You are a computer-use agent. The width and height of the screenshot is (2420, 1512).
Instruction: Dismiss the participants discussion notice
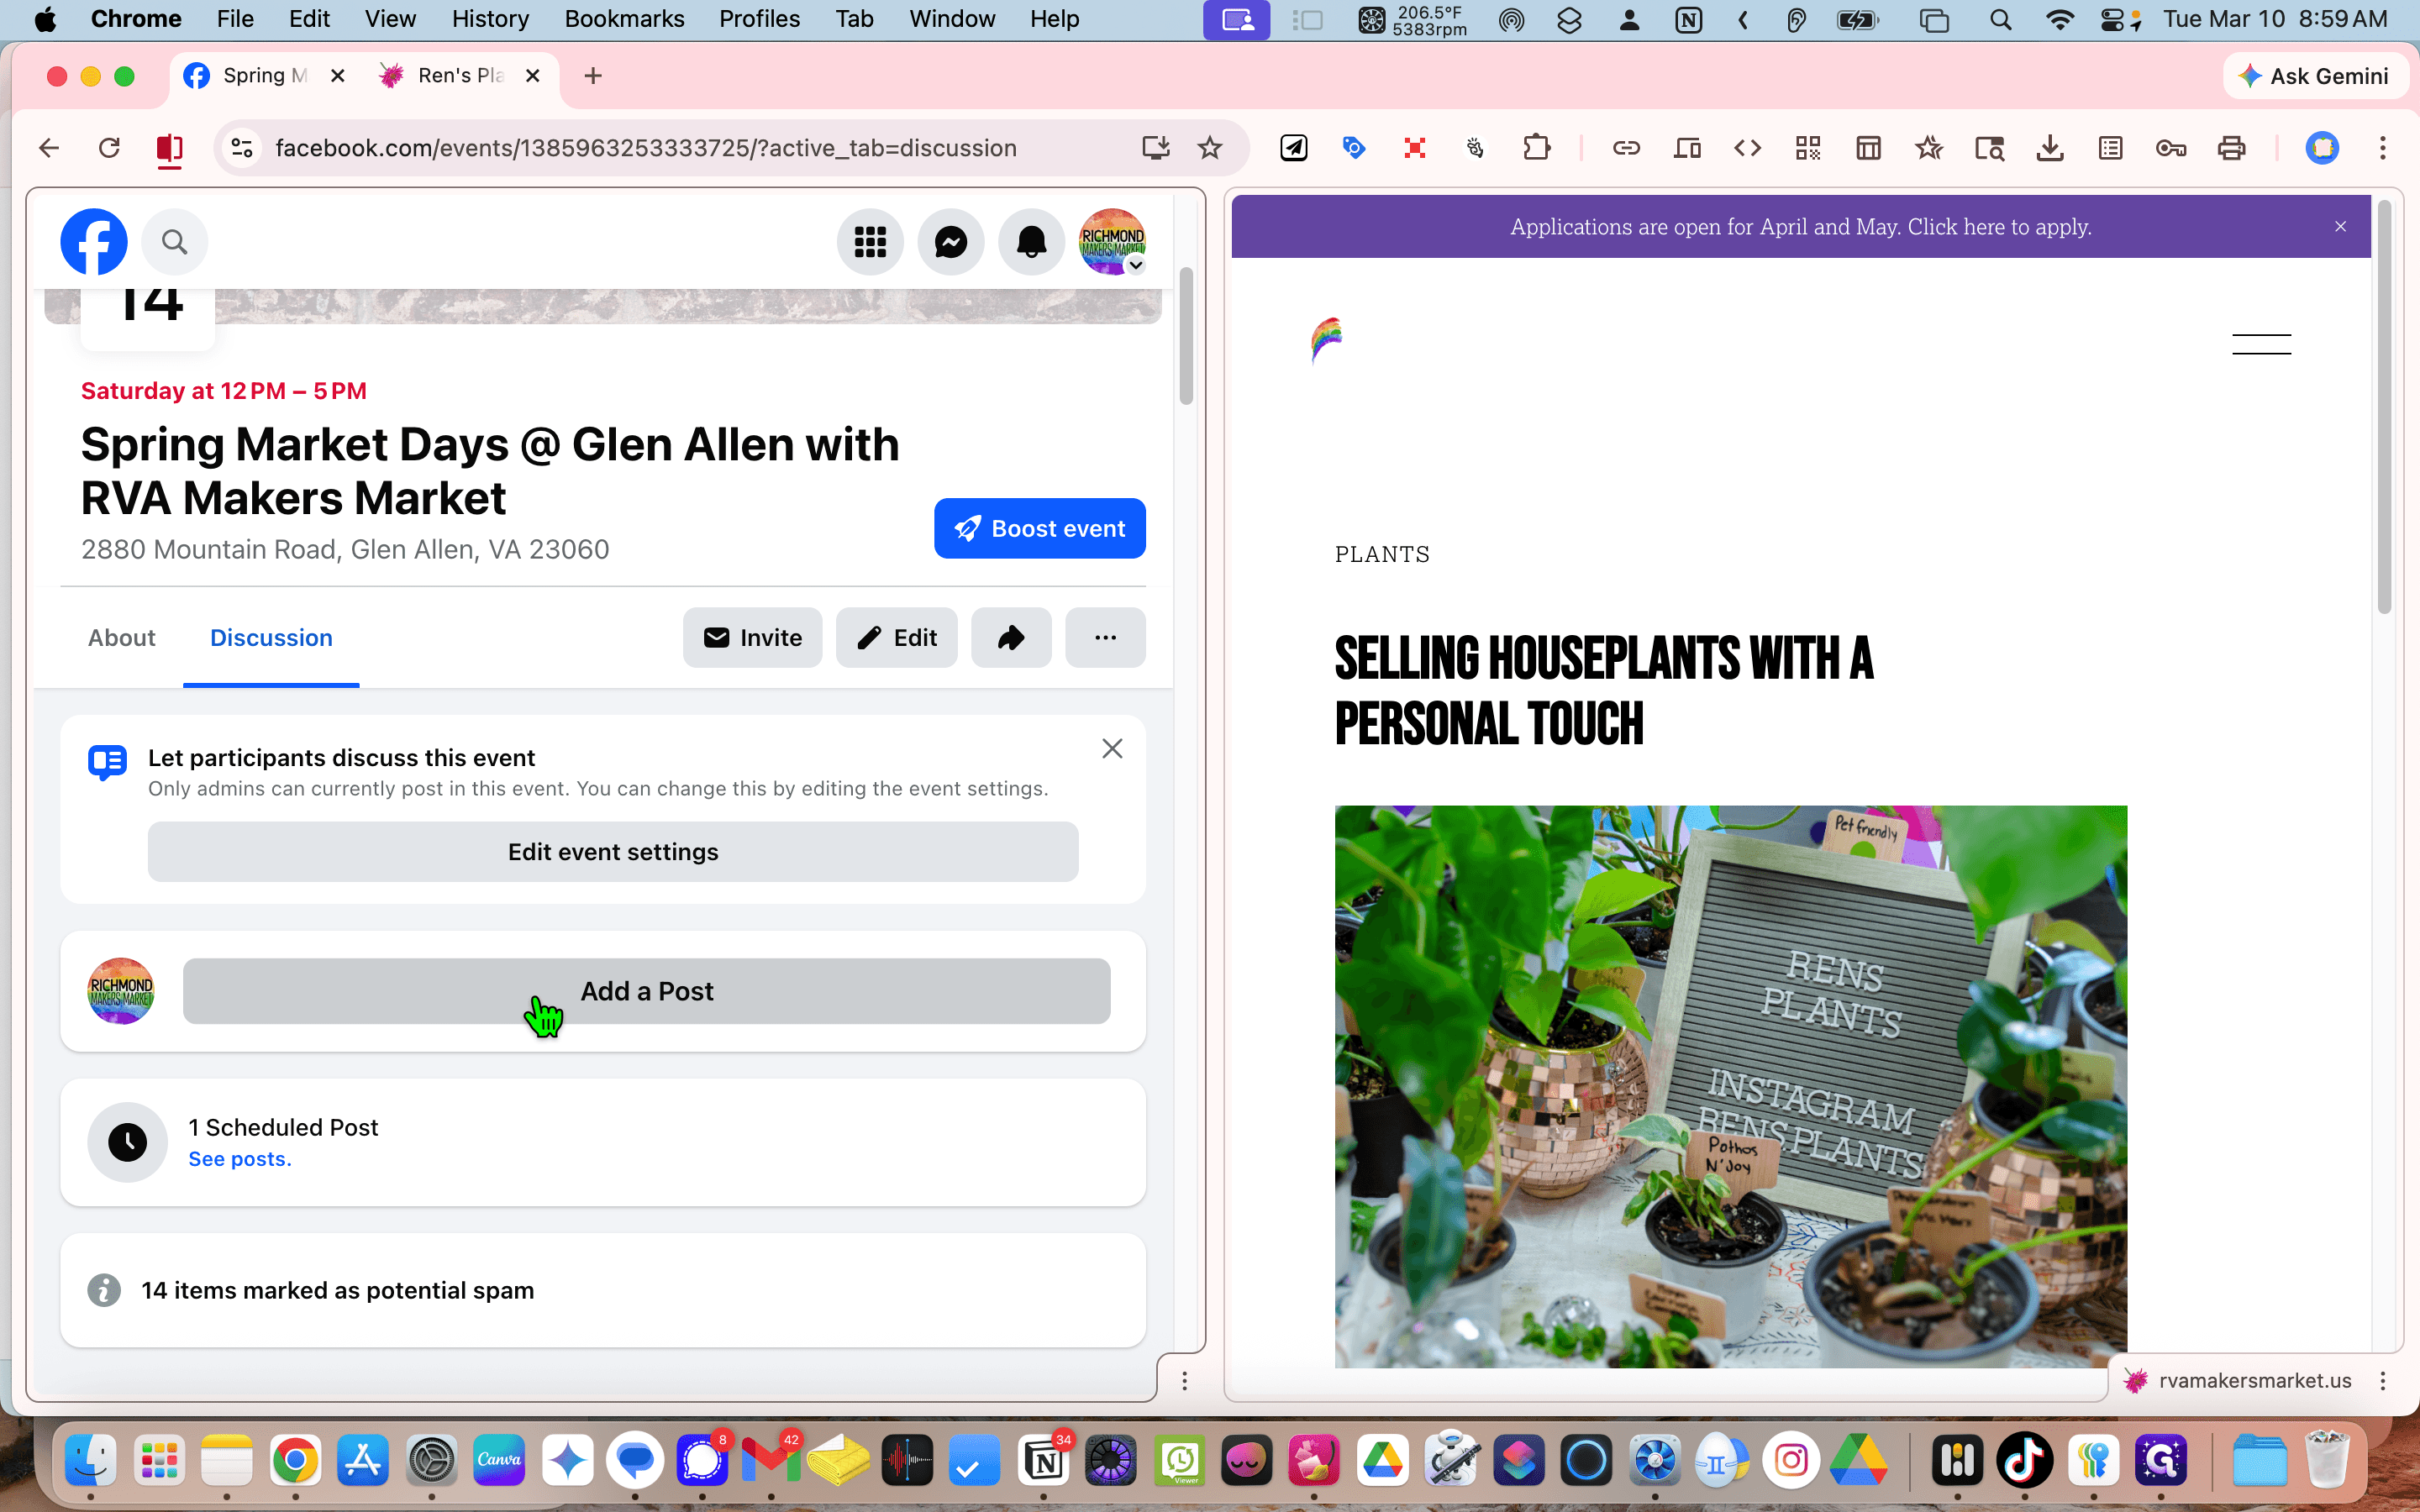[x=1112, y=748]
